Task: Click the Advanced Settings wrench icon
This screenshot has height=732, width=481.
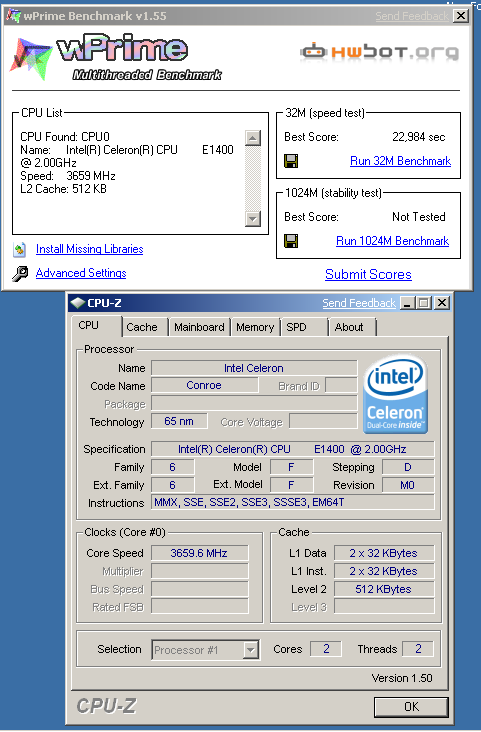Action: [20, 274]
